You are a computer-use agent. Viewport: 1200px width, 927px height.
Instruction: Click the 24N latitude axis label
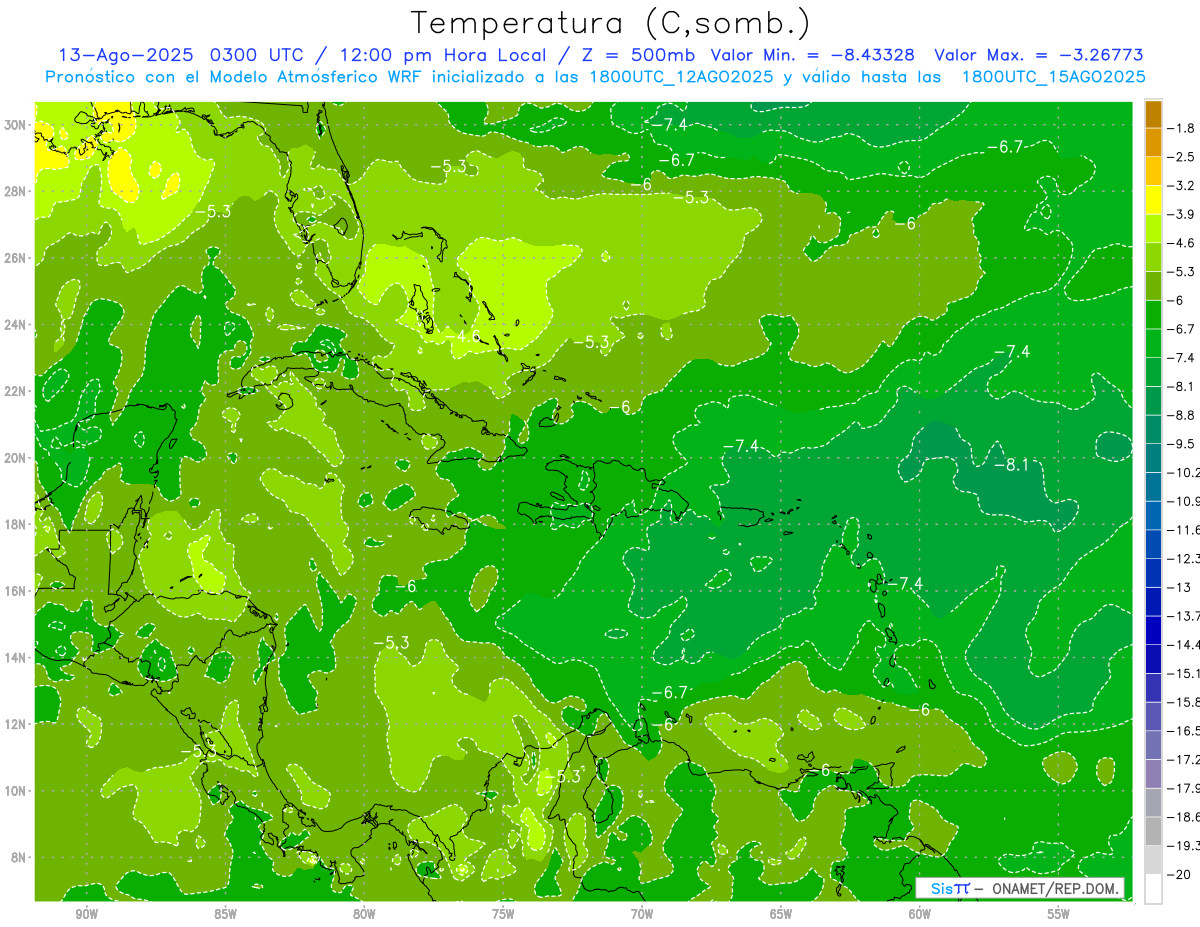(x=17, y=325)
